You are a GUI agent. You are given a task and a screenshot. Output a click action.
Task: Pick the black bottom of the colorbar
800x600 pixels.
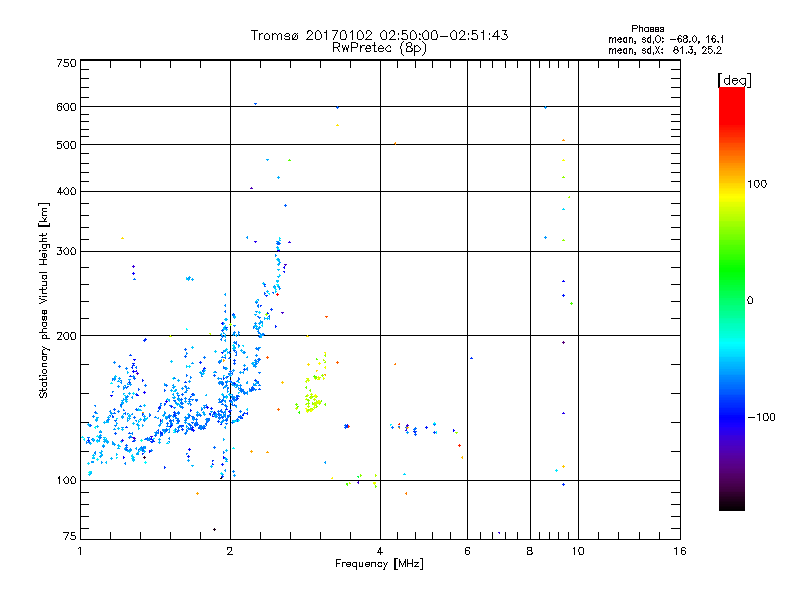[x=732, y=503]
